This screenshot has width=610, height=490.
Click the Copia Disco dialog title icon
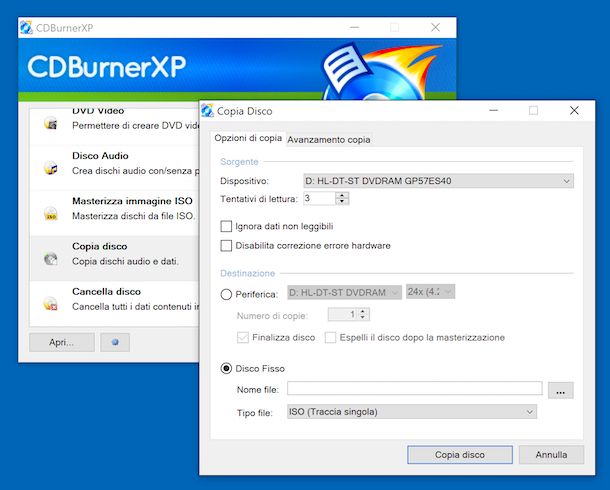pos(207,111)
